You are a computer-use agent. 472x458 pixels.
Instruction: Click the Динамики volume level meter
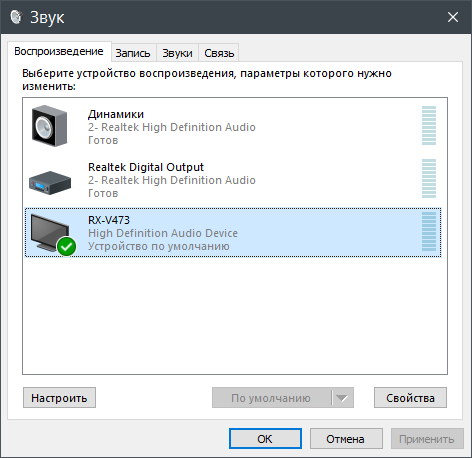pyautogui.click(x=429, y=126)
